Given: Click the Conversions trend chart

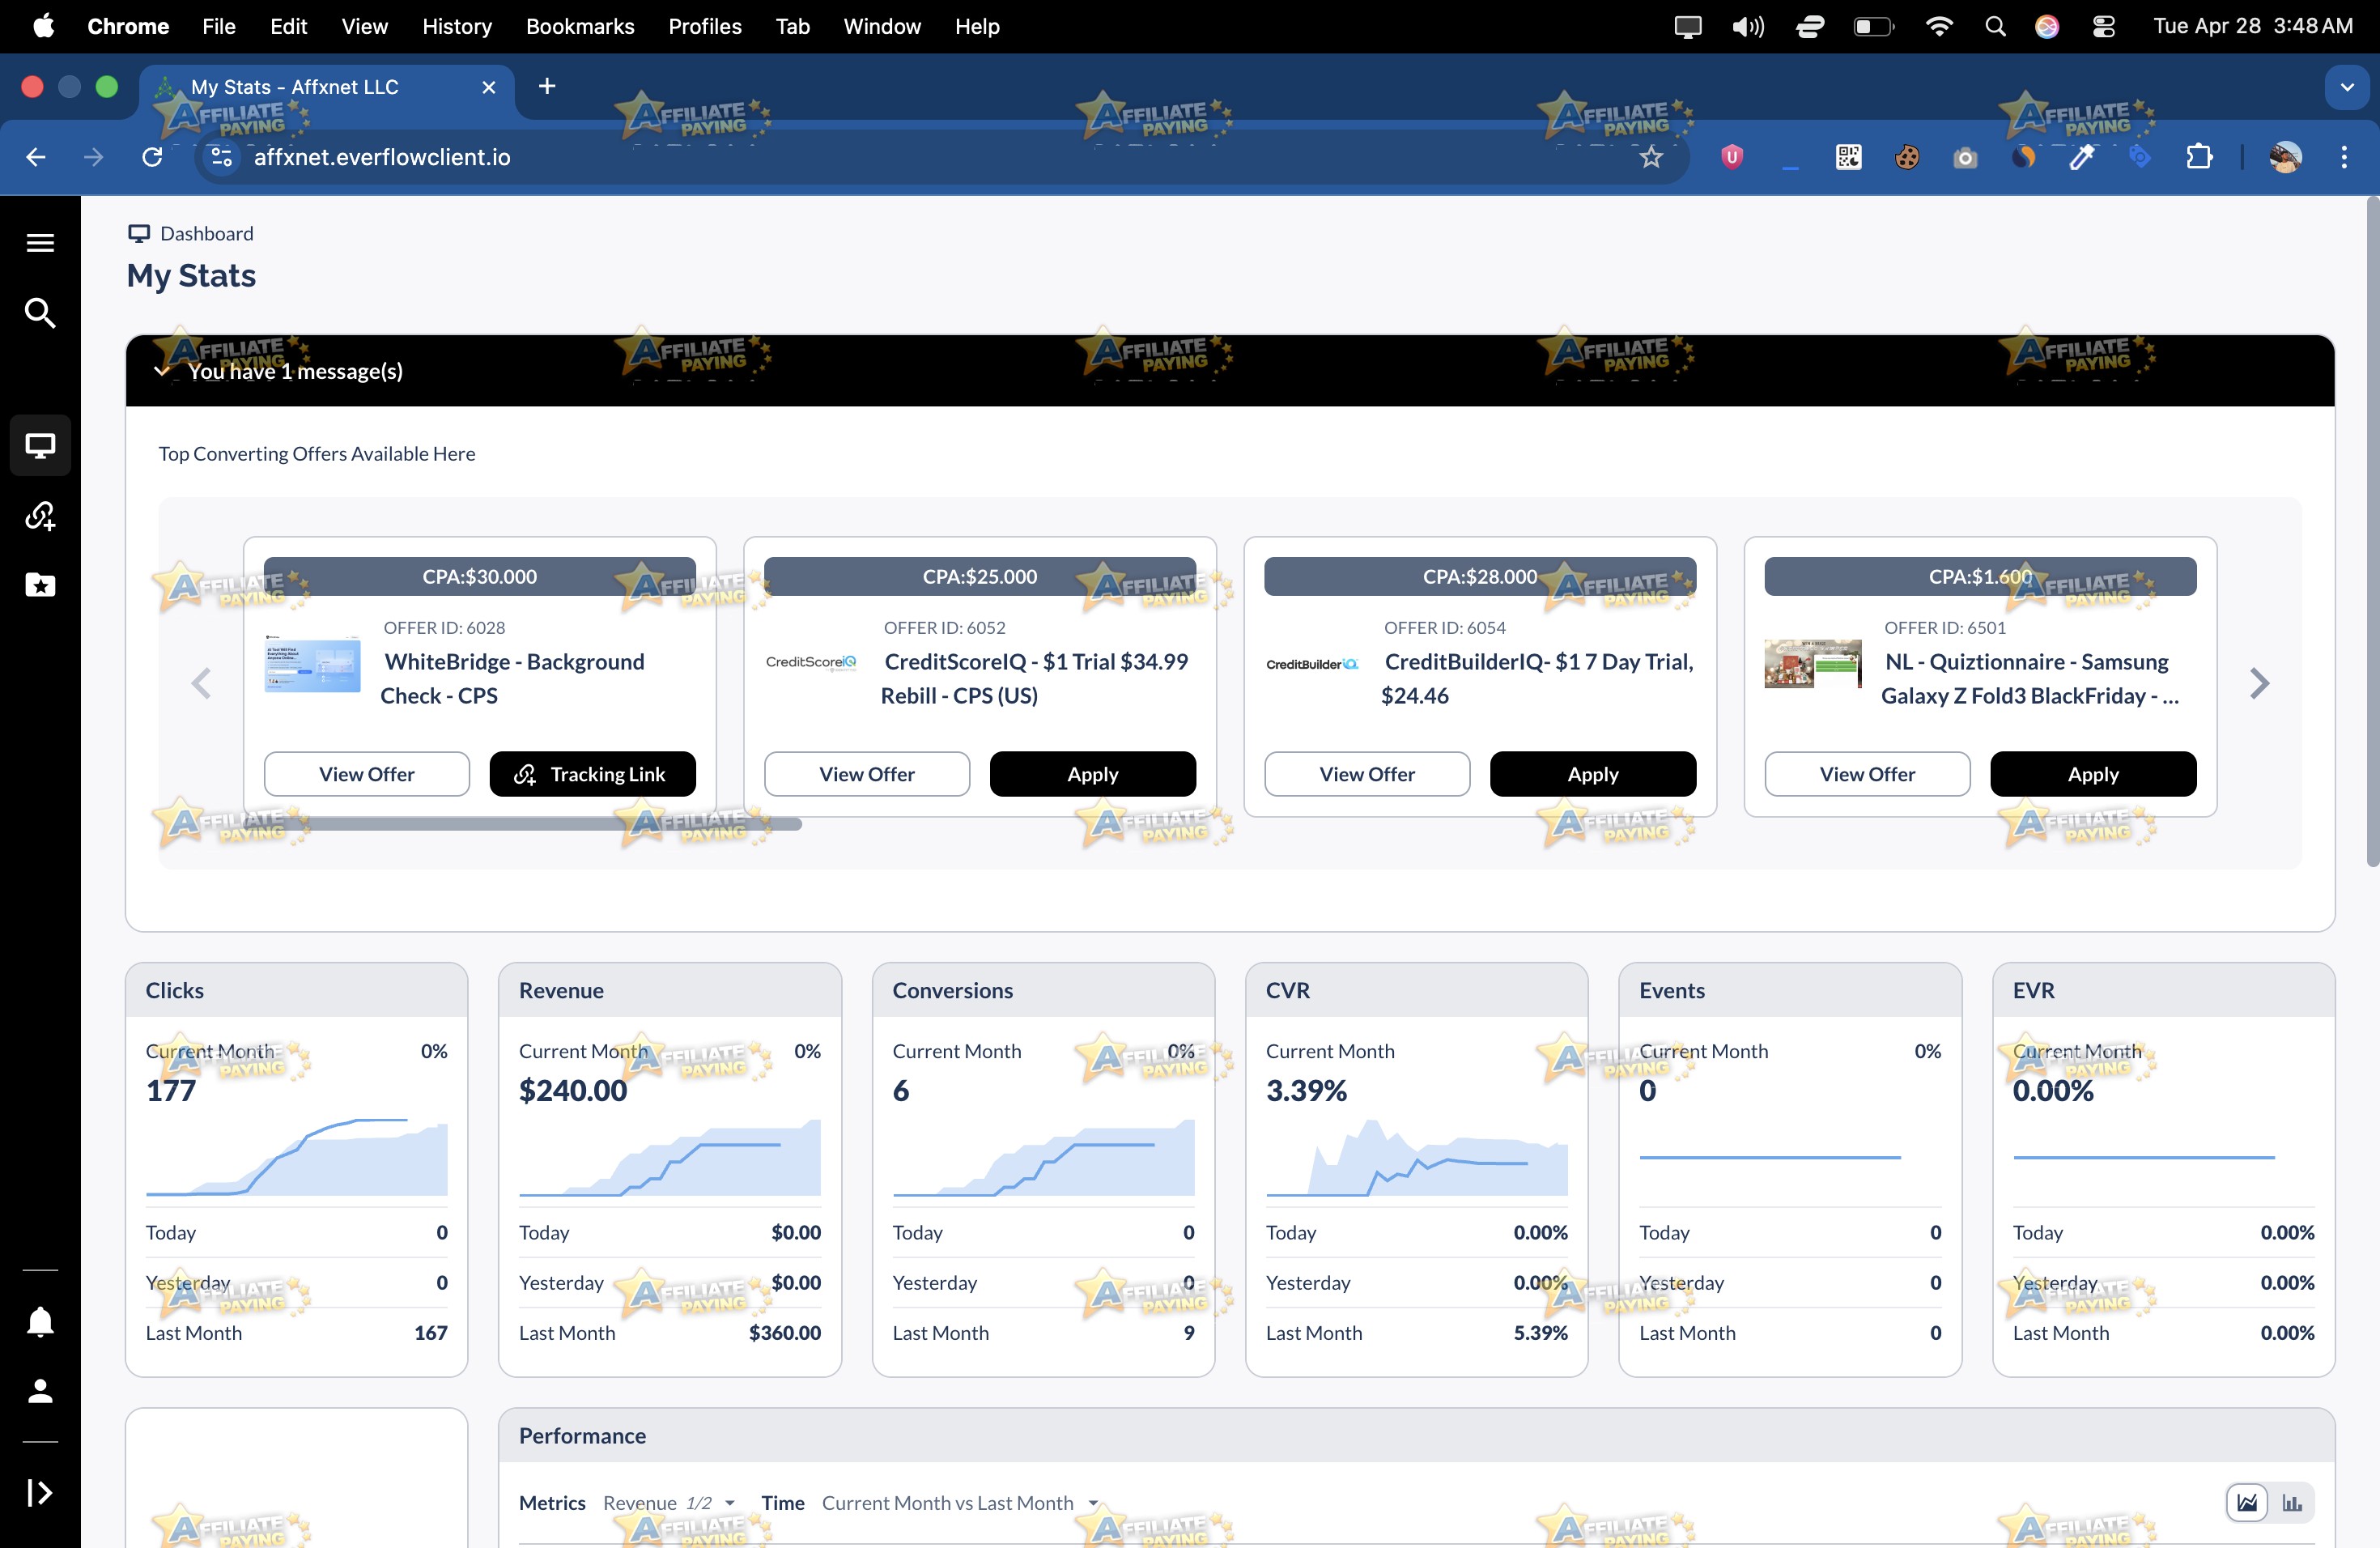Looking at the screenshot, I should point(1043,1157).
